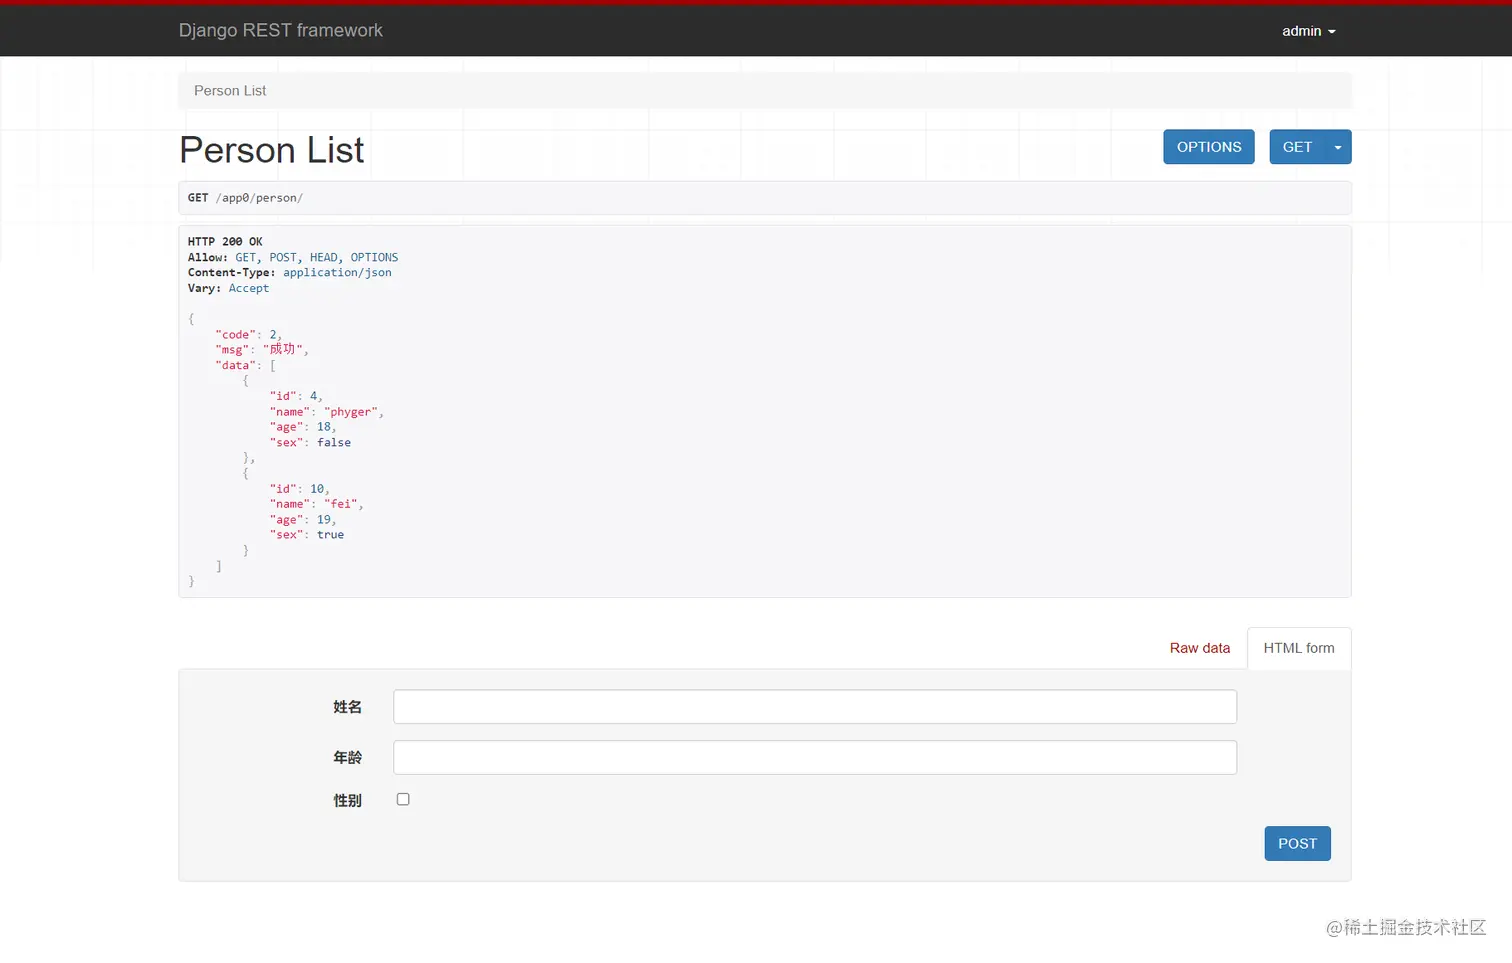
Task: Focus the 姓名 input field
Action: coord(814,707)
